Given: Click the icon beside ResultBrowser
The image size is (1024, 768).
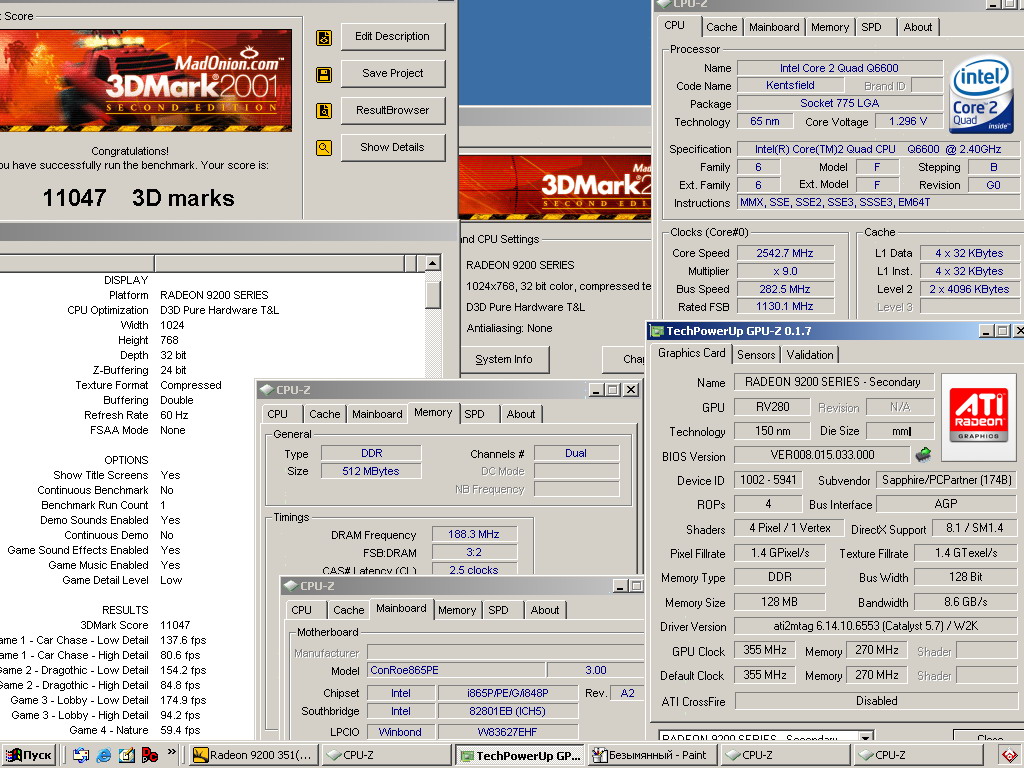Looking at the screenshot, I should coord(324,110).
